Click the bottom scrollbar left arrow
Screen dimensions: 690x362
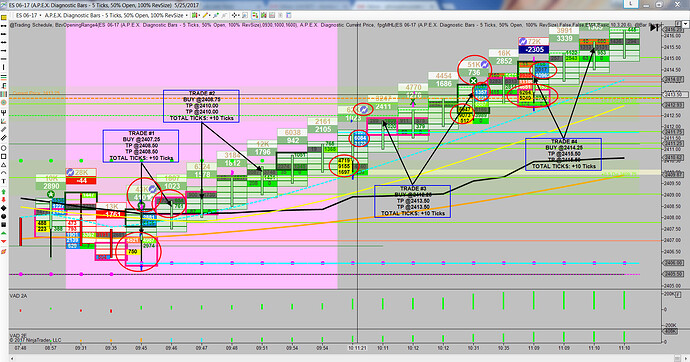tap(12, 358)
